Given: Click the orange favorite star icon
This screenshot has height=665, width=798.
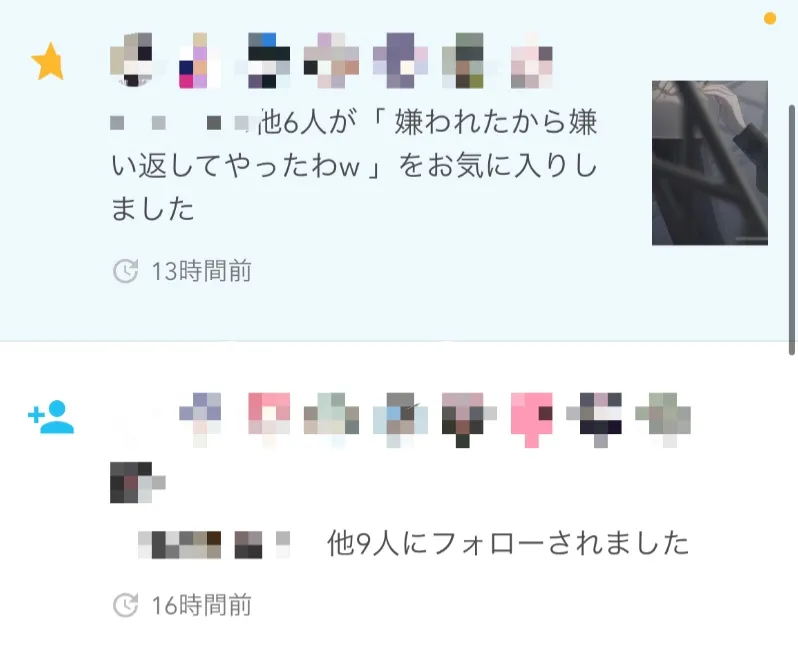Looking at the screenshot, I should click(x=48, y=61).
